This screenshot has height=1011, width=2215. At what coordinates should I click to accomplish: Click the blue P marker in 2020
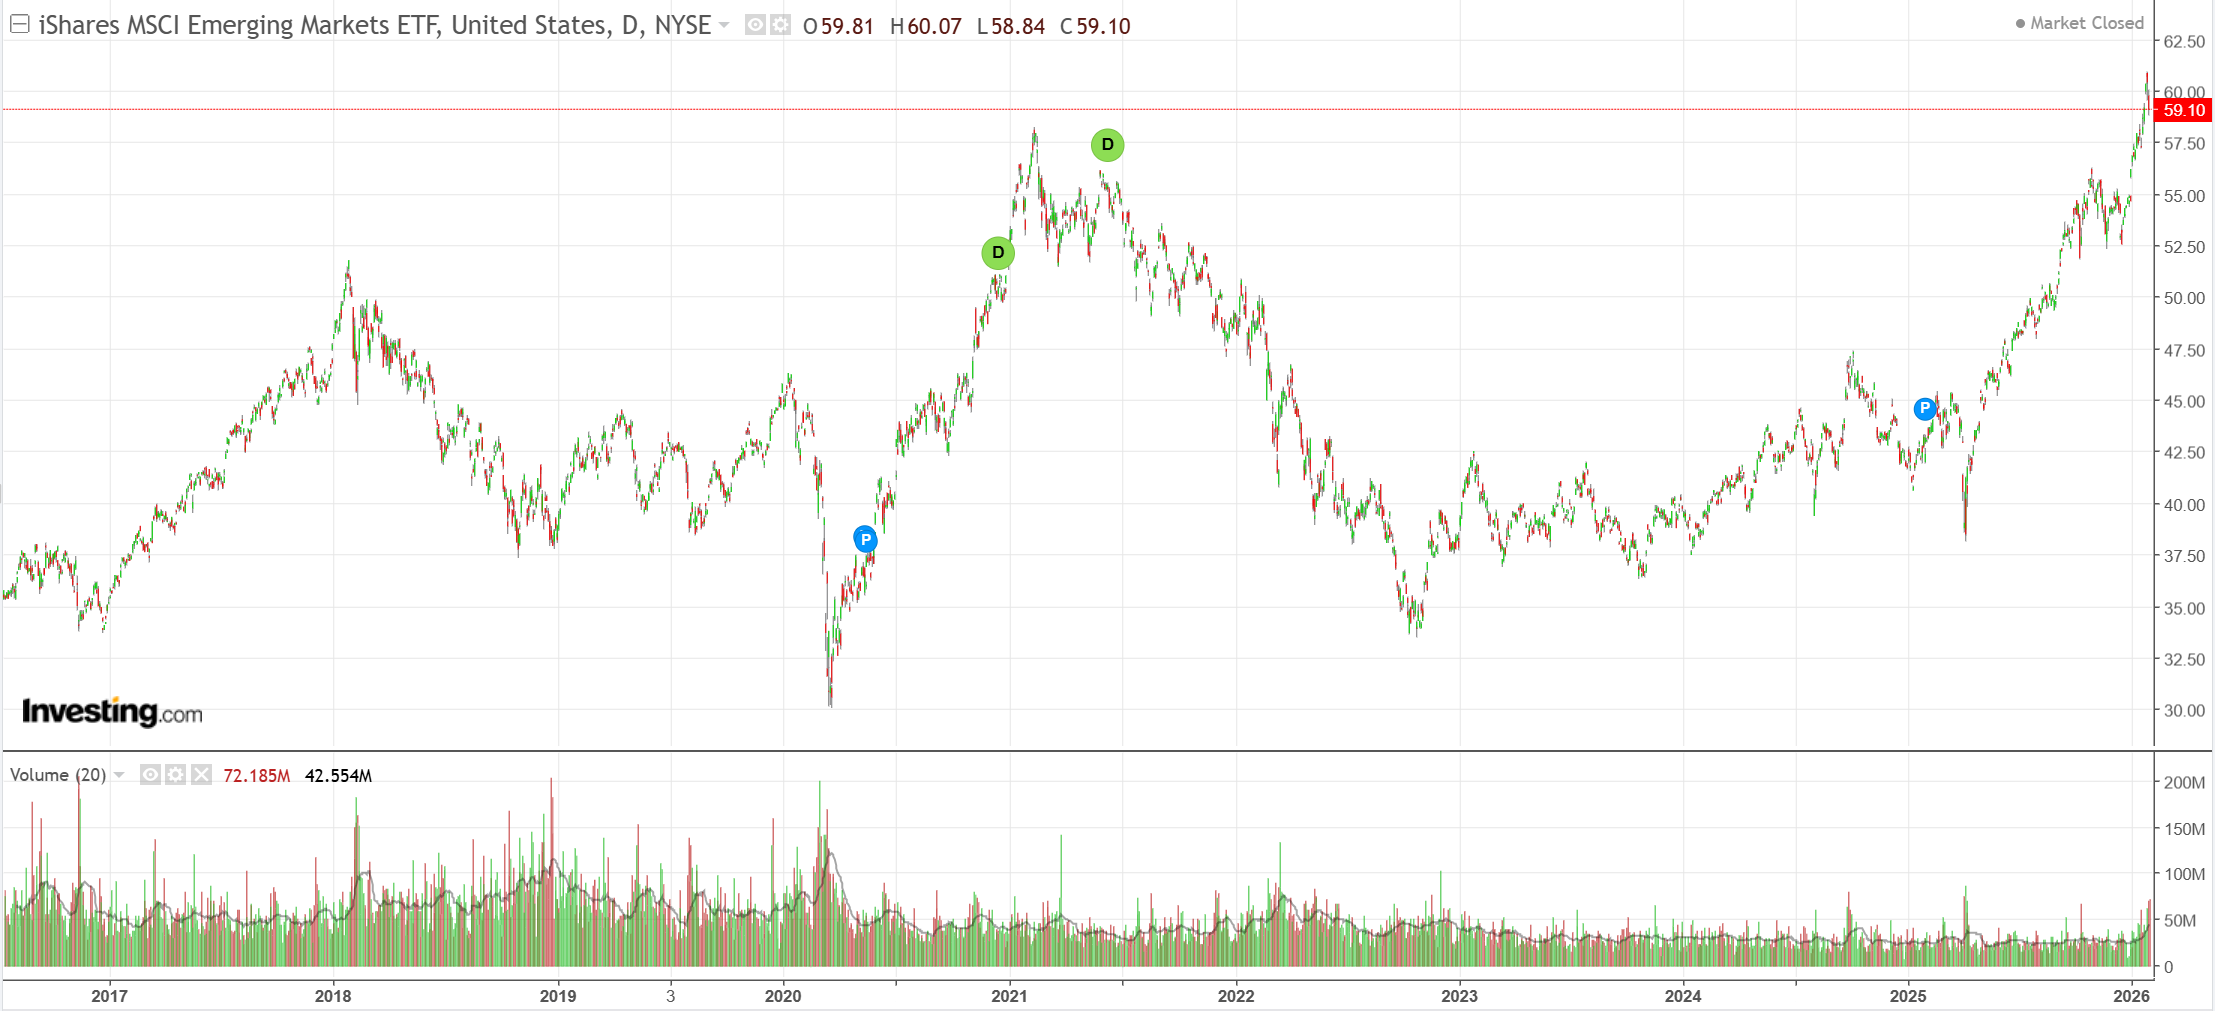865,539
